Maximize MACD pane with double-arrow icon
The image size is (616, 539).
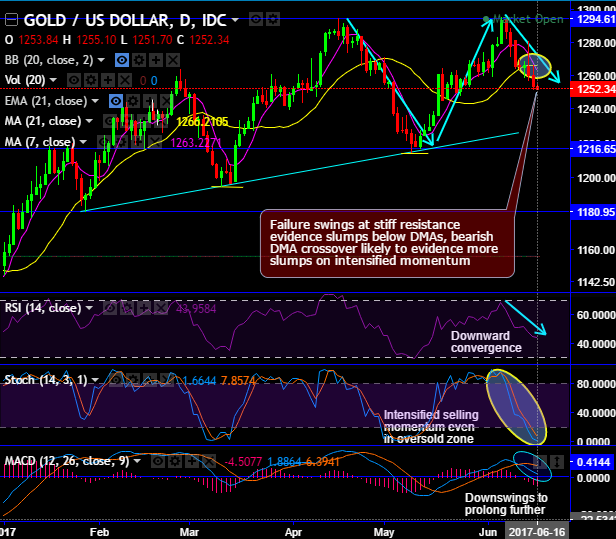[x=557, y=462]
